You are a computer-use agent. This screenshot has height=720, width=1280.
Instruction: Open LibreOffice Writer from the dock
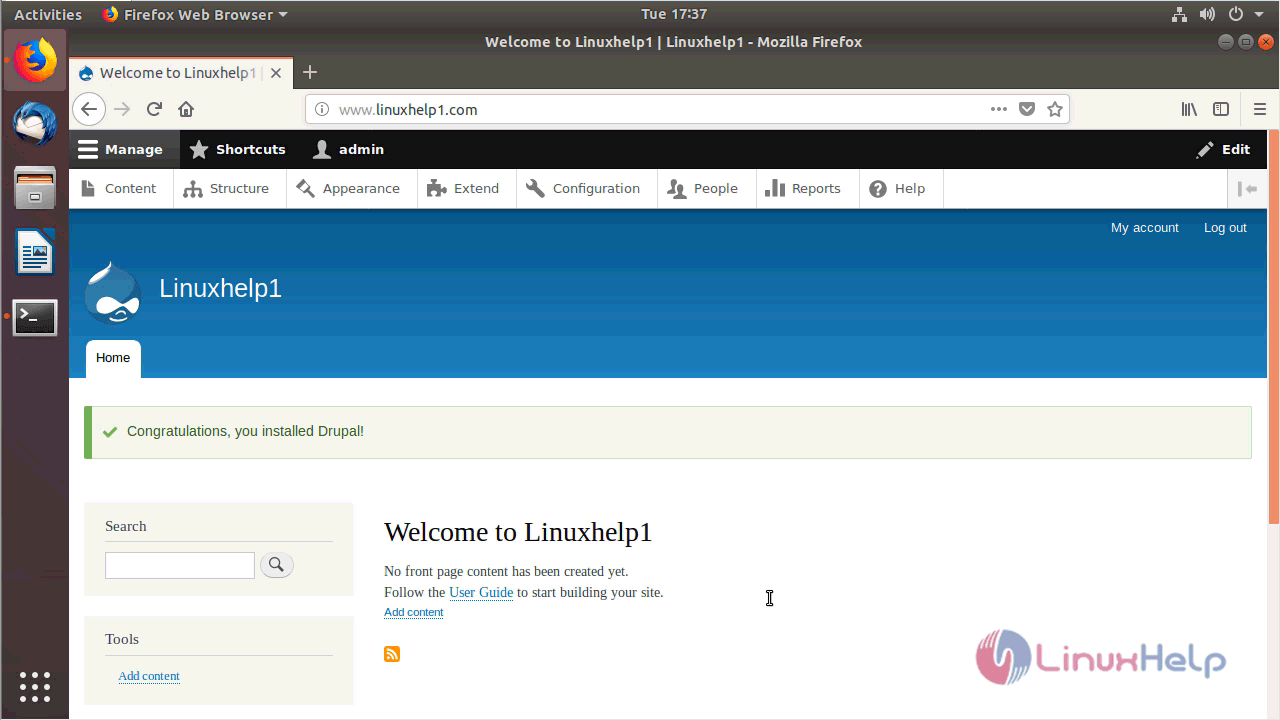point(35,252)
